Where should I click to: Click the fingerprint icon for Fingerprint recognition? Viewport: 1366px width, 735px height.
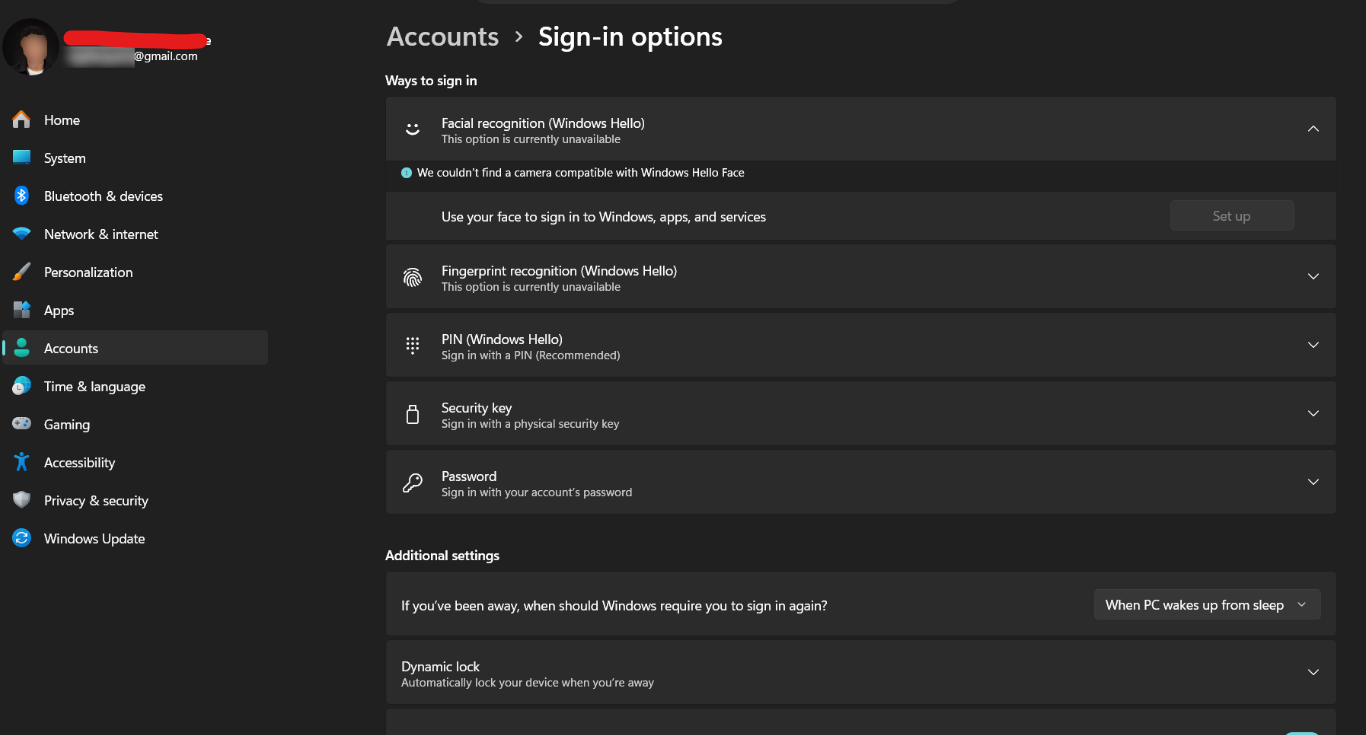(x=412, y=278)
